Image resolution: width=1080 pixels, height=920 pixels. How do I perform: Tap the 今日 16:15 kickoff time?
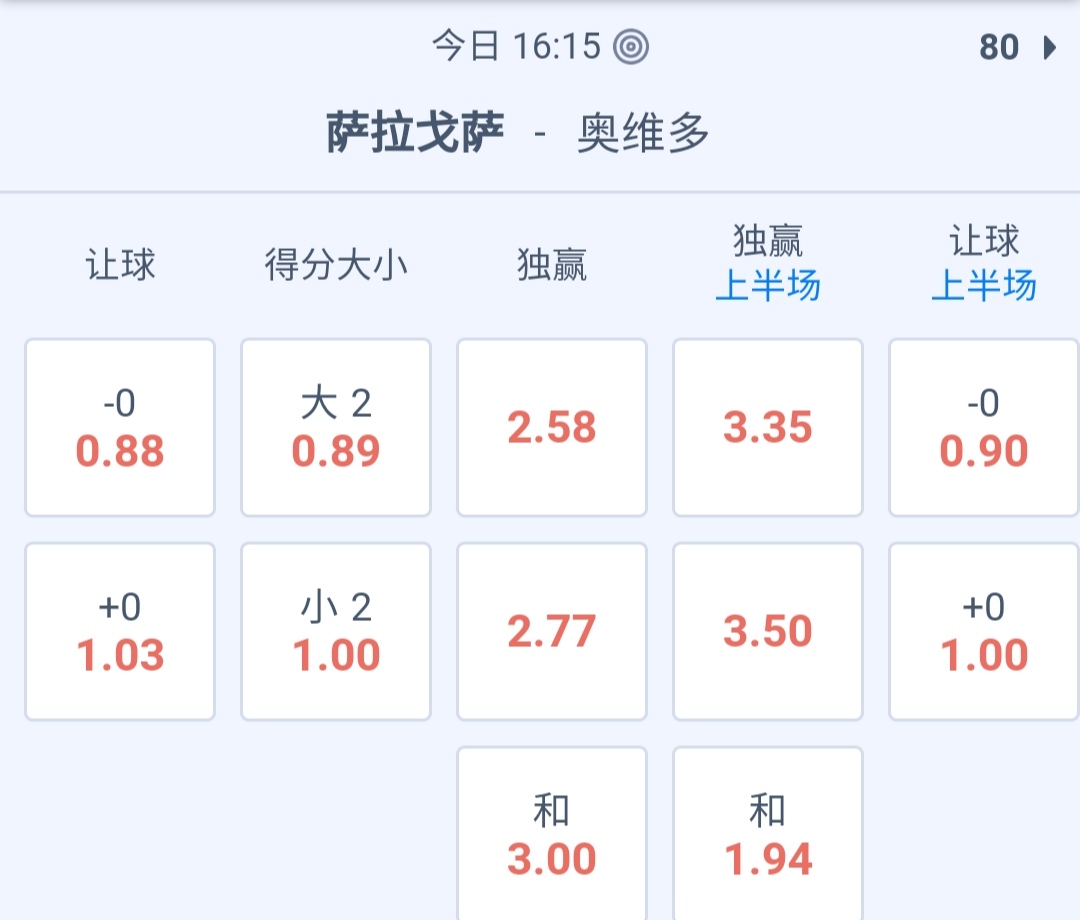(516, 46)
